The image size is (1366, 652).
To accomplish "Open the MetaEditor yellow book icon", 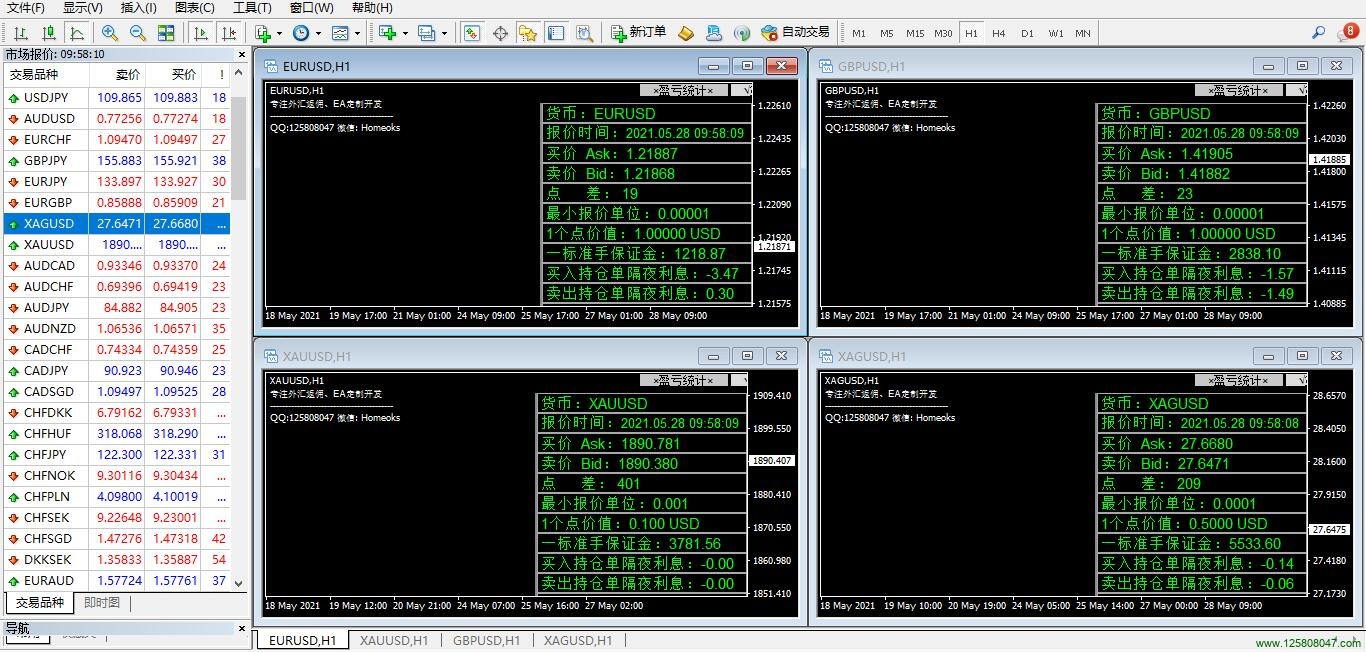I will [685, 33].
